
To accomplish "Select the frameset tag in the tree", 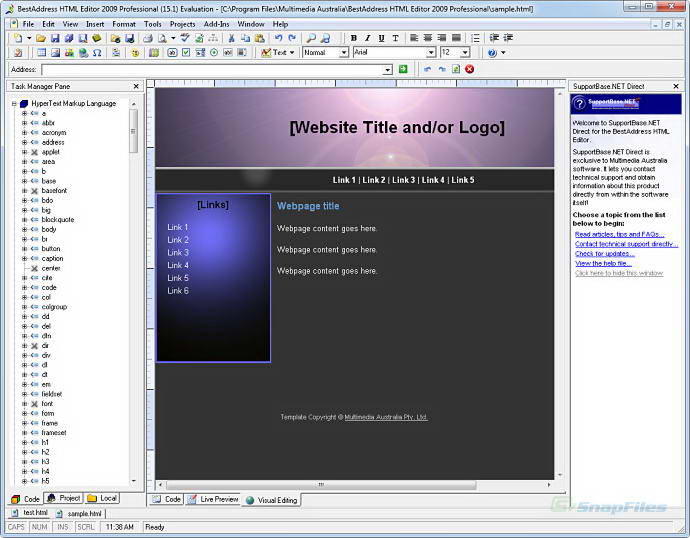I will tap(54, 433).
